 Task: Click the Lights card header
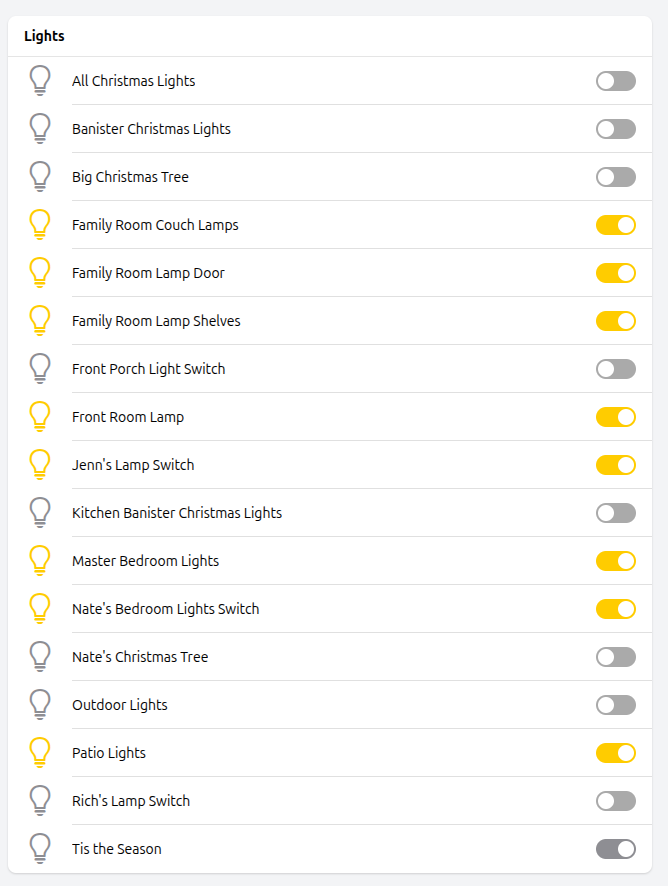pos(44,36)
